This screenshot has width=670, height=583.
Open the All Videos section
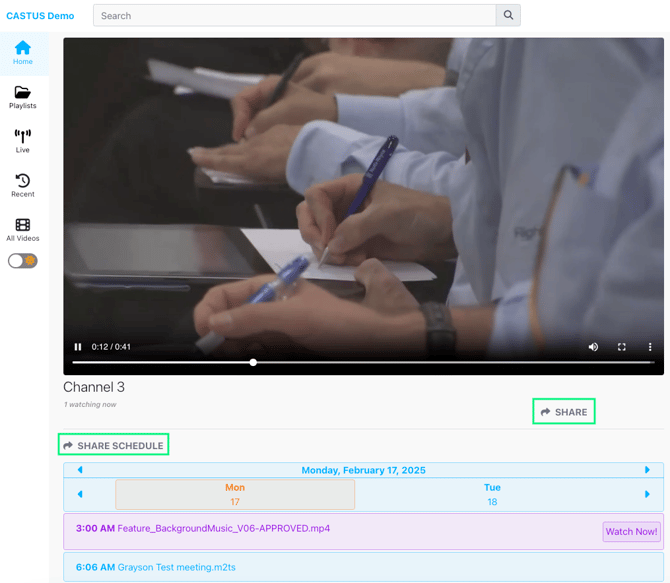pos(23,230)
